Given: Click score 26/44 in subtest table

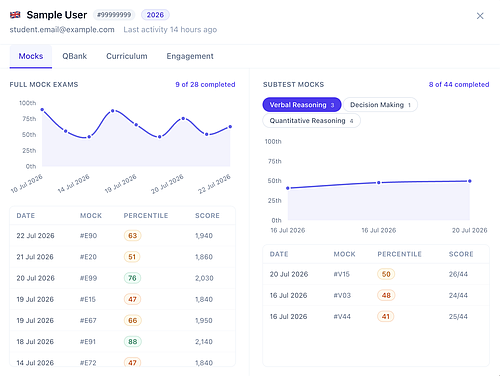Looking at the screenshot, I should [458, 274].
